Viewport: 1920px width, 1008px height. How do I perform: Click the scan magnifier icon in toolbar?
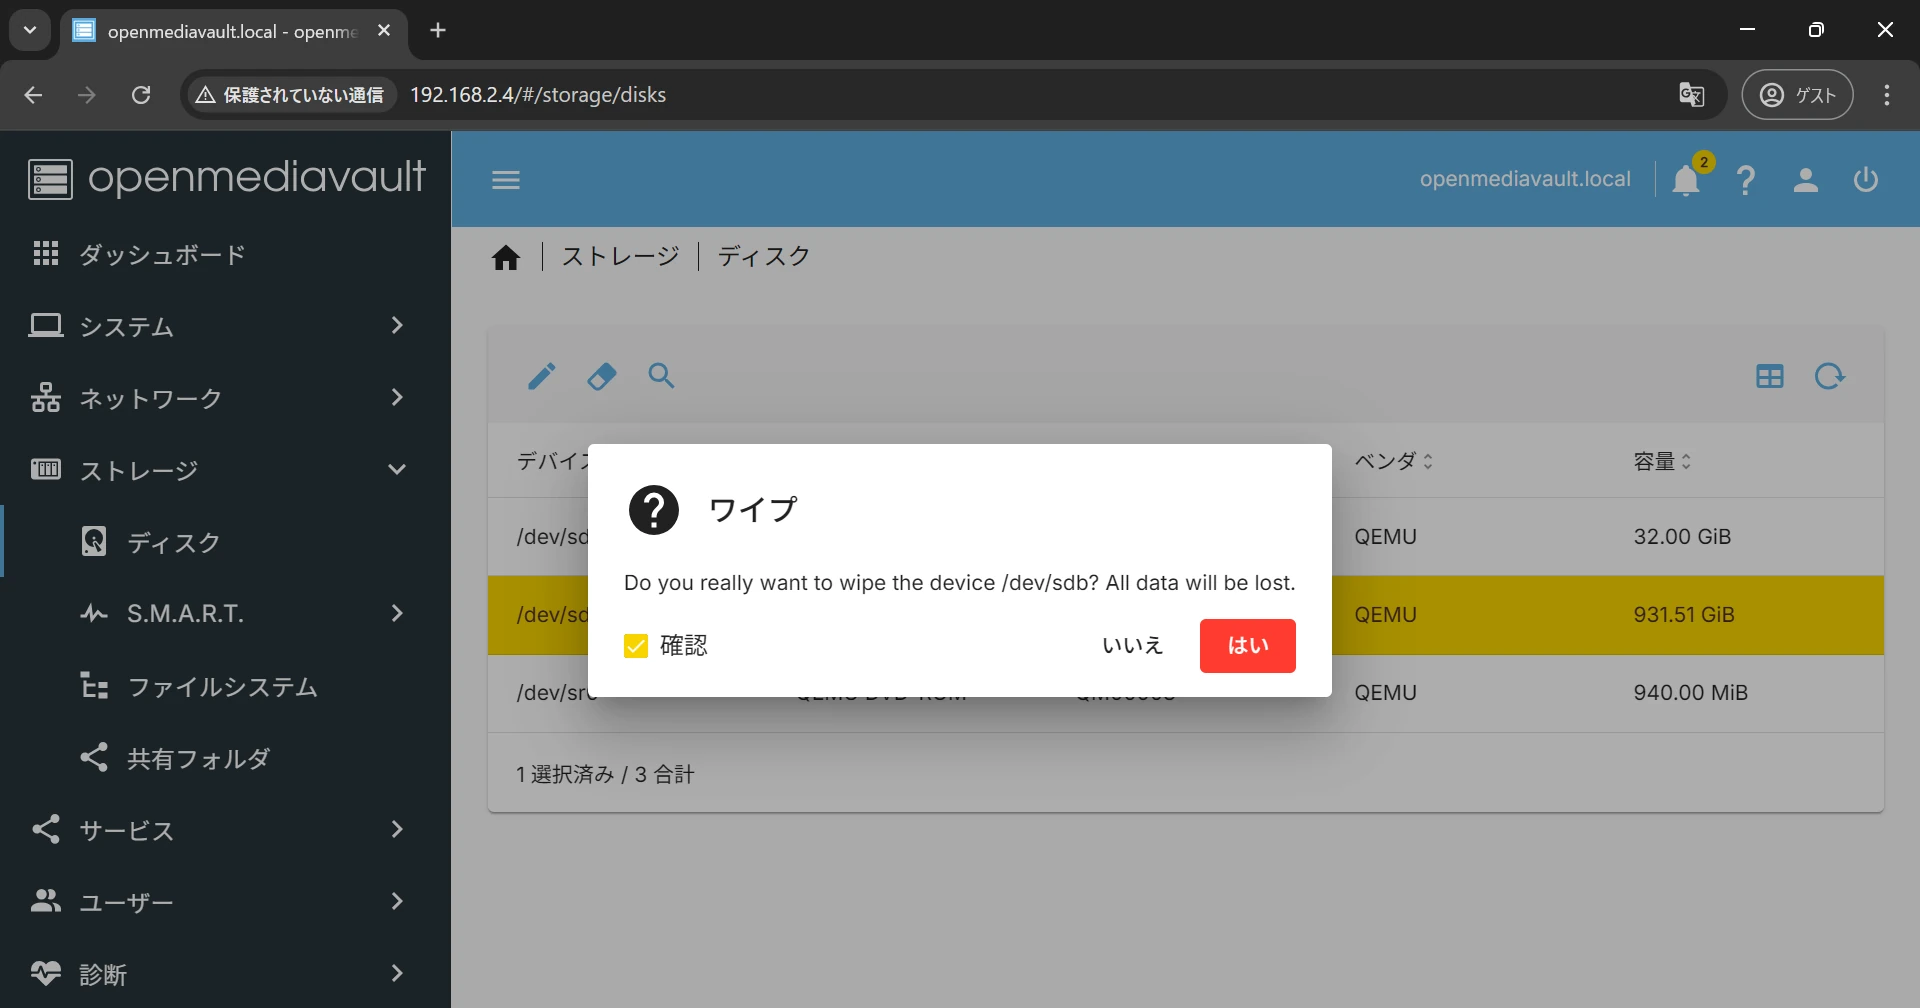pyautogui.click(x=661, y=376)
